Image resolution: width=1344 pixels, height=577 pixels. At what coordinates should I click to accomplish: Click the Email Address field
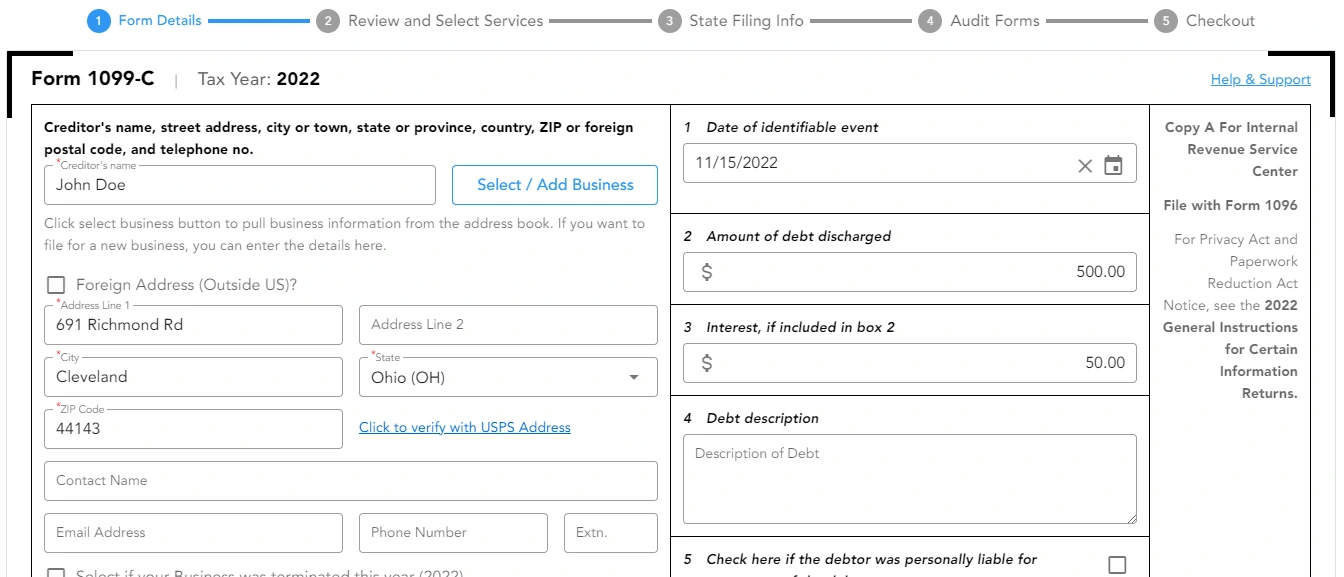(193, 533)
